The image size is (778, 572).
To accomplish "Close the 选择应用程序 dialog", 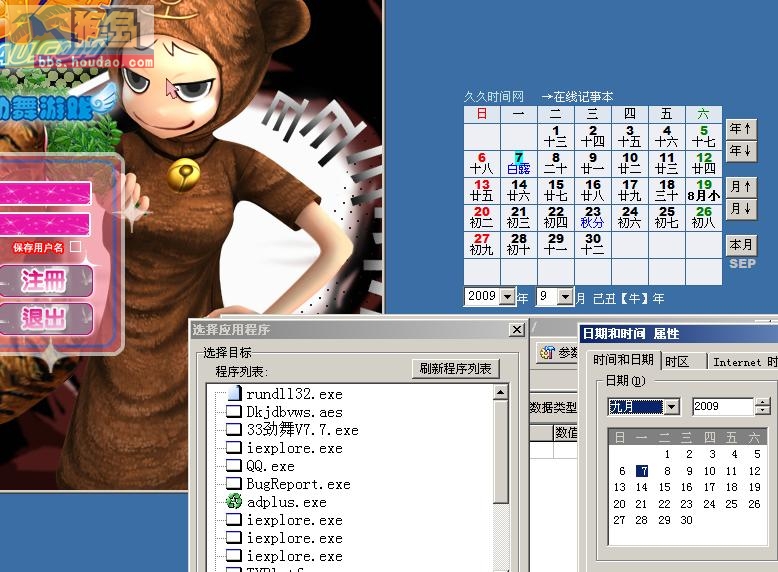I will [517, 329].
